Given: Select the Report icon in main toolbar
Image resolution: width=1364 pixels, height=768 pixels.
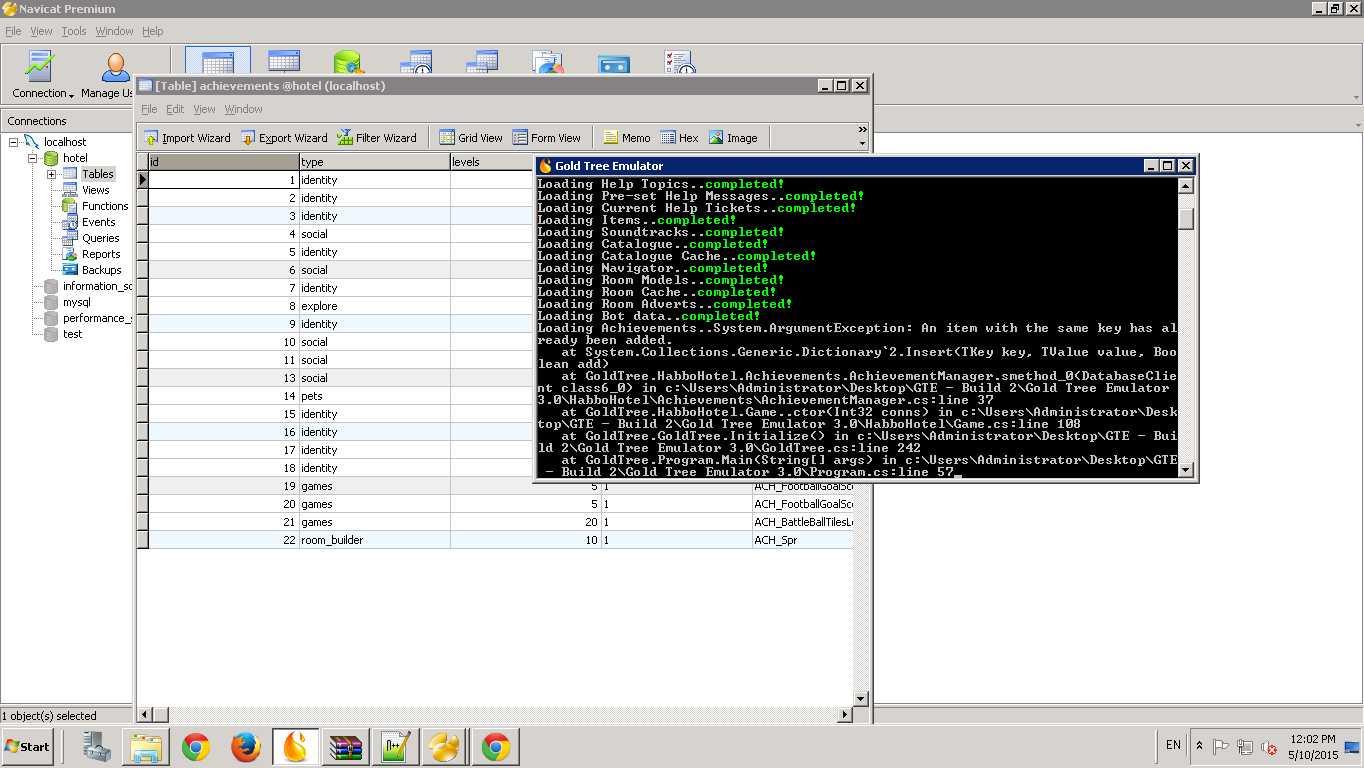Looking at the screenshot, I should (x=548, y=62).
